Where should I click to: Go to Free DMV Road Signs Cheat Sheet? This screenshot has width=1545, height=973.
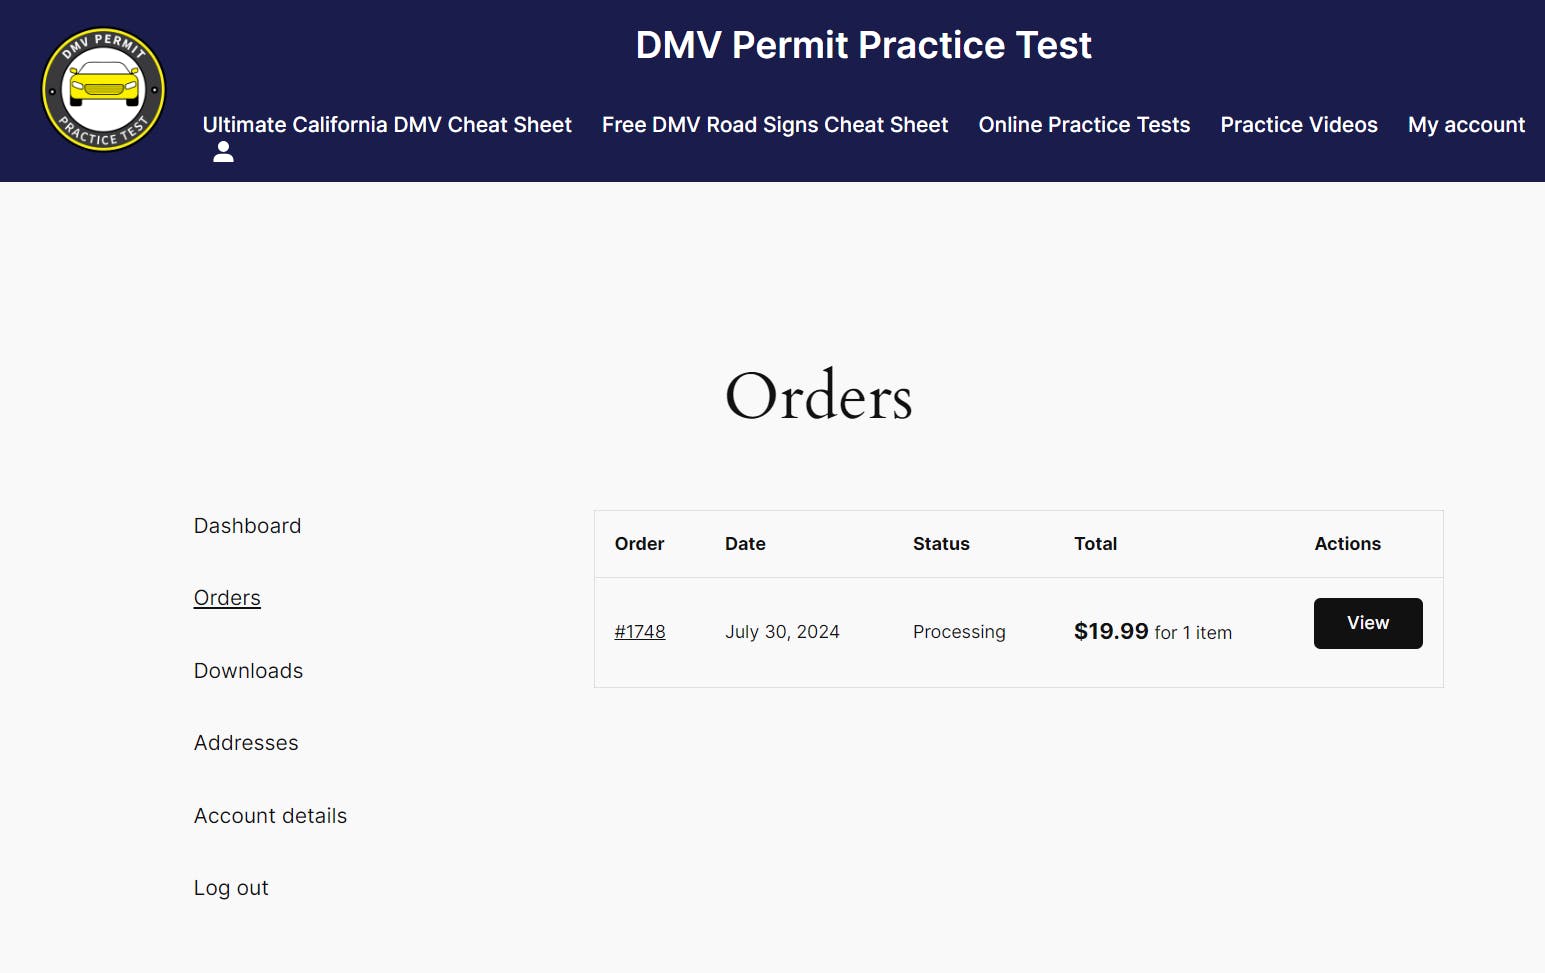(775, 125)
